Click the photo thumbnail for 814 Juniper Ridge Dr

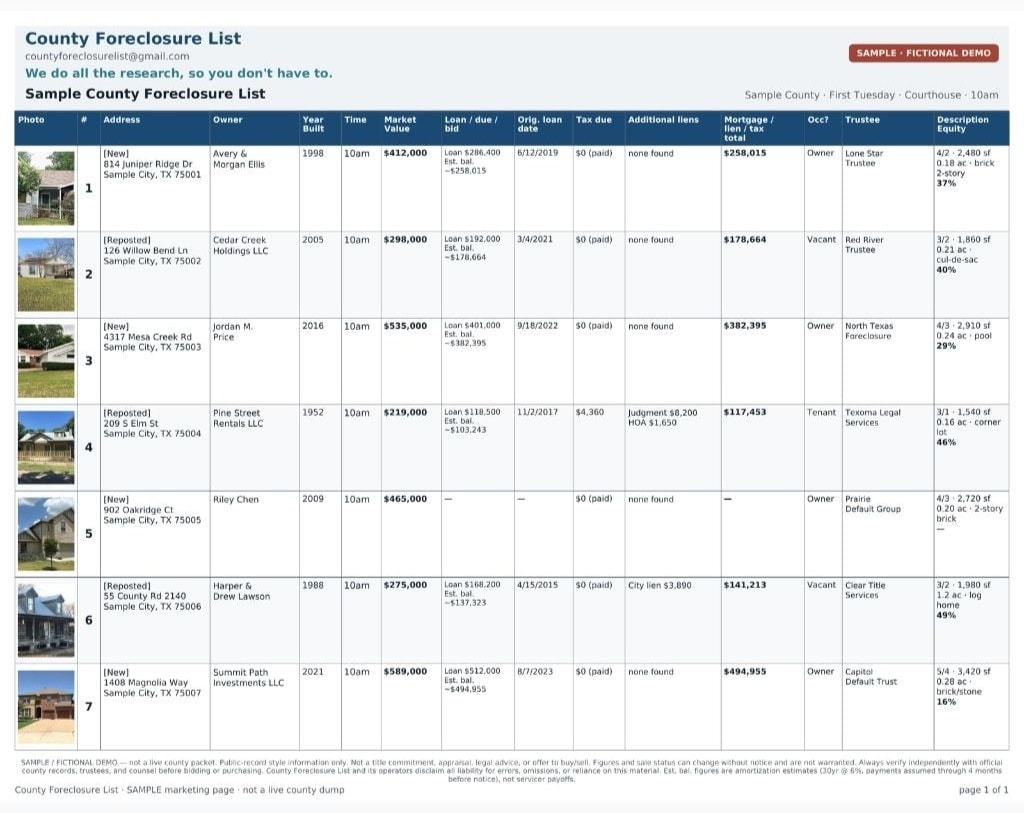pyautogui.click(x=46, y=188)
